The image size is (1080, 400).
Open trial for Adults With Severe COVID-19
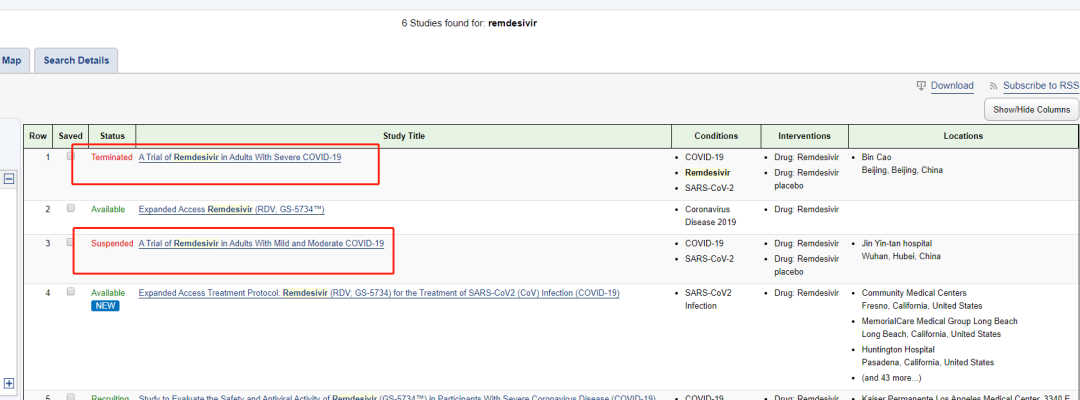coord(240,157)
